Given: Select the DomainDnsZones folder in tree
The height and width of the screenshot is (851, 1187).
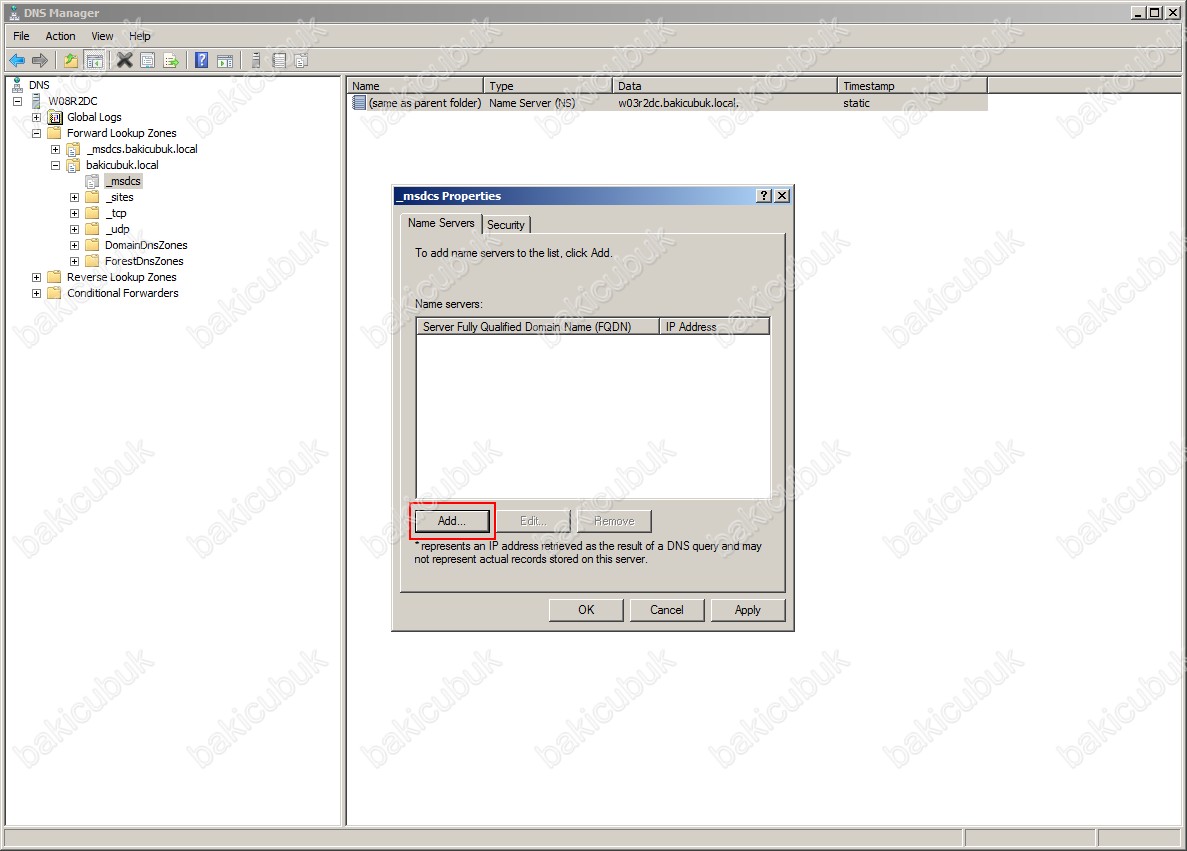Looking at the screenshot, I should [145, 245].
